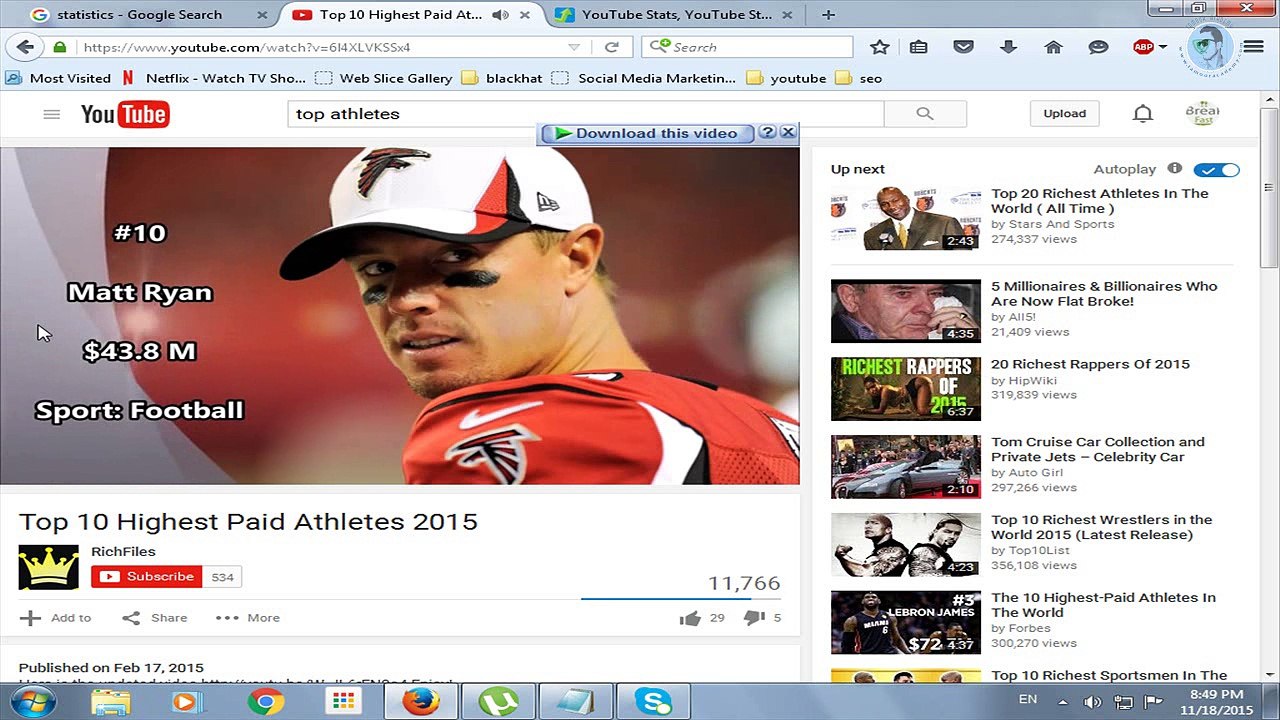Open the Top 10 Richest Wrestlers thumbnail
Viewport: 1280px width, 720px height.
[x=906, y=544]
